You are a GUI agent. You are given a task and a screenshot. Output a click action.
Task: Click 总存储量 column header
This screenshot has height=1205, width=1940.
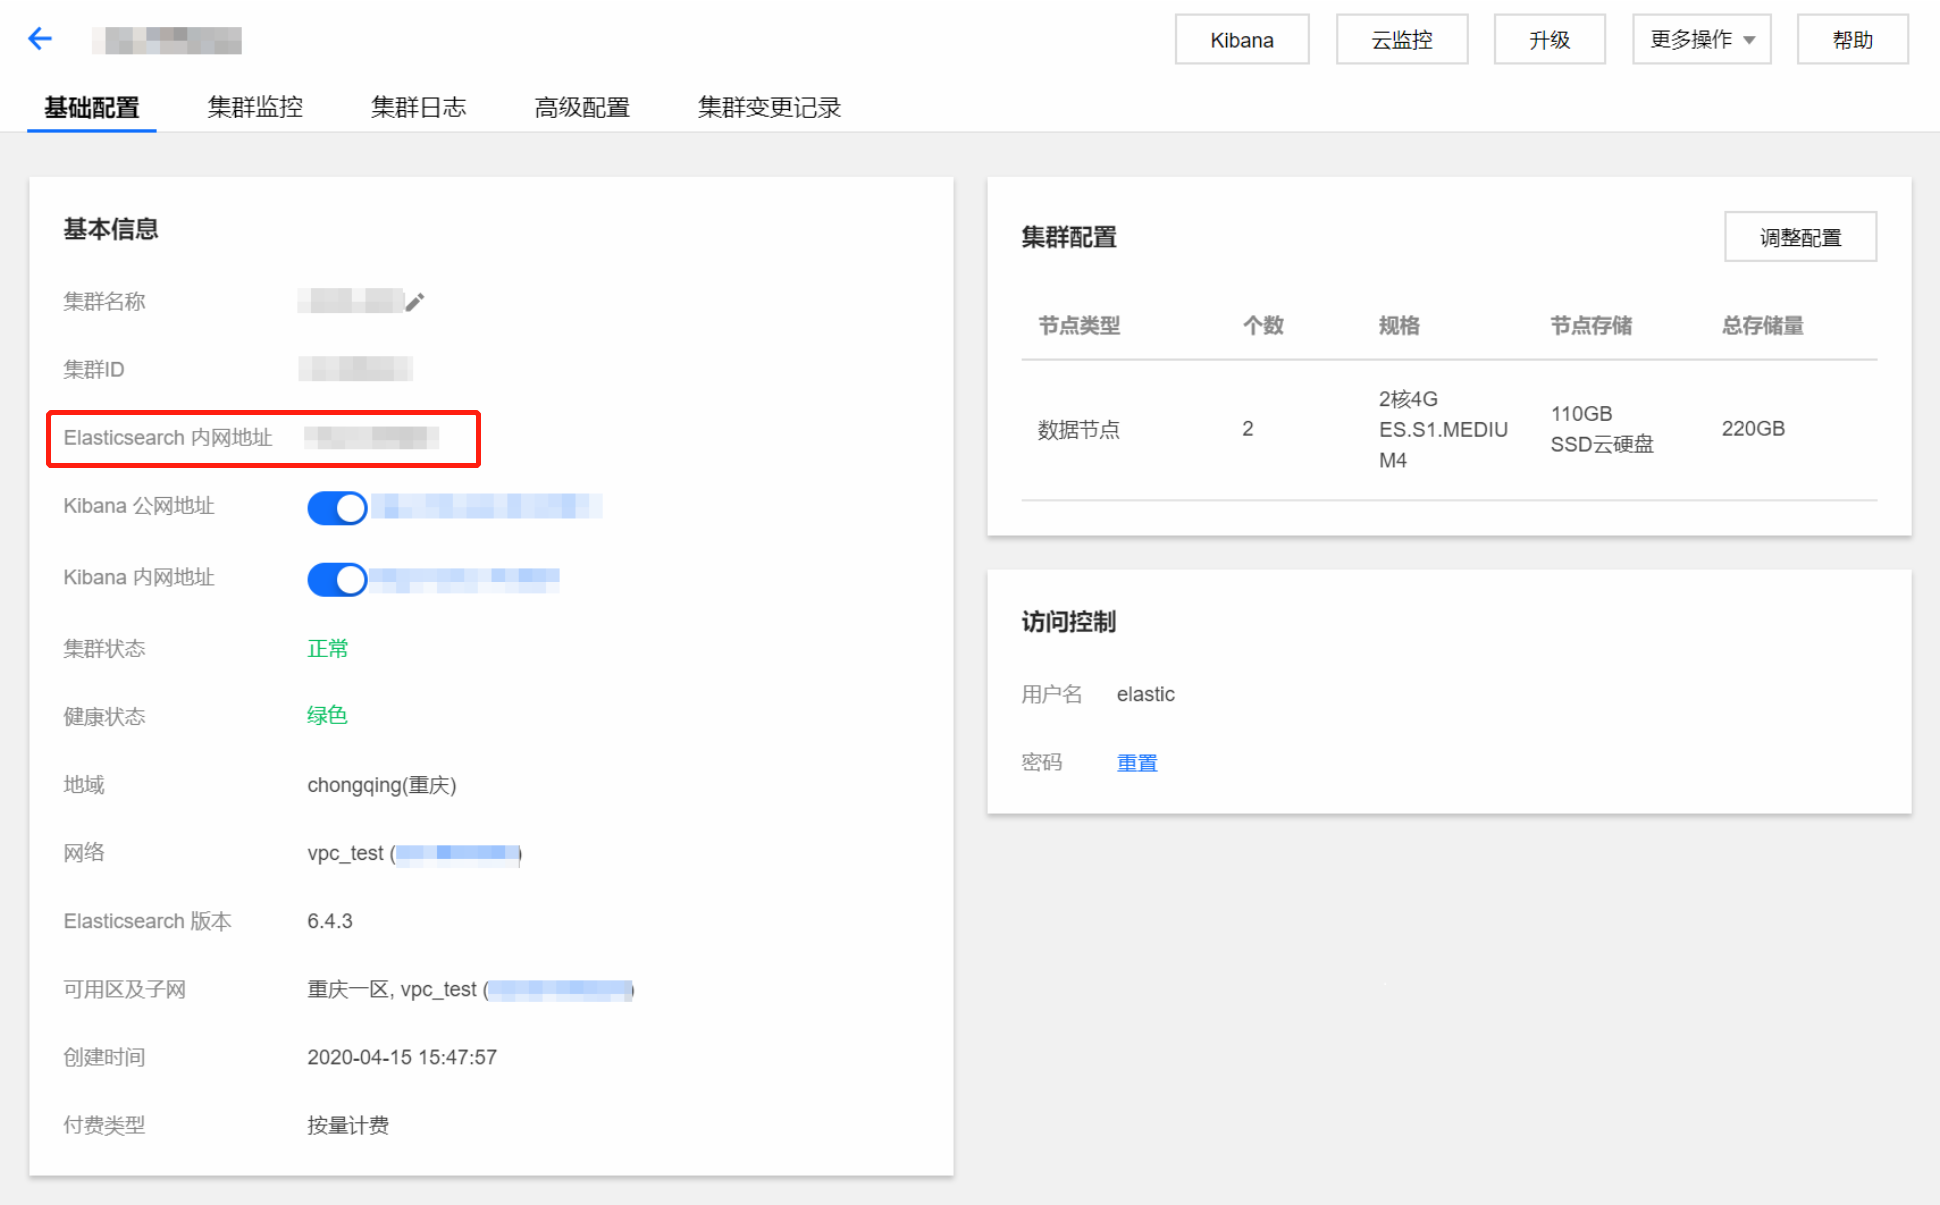(x=1762, y=326)
